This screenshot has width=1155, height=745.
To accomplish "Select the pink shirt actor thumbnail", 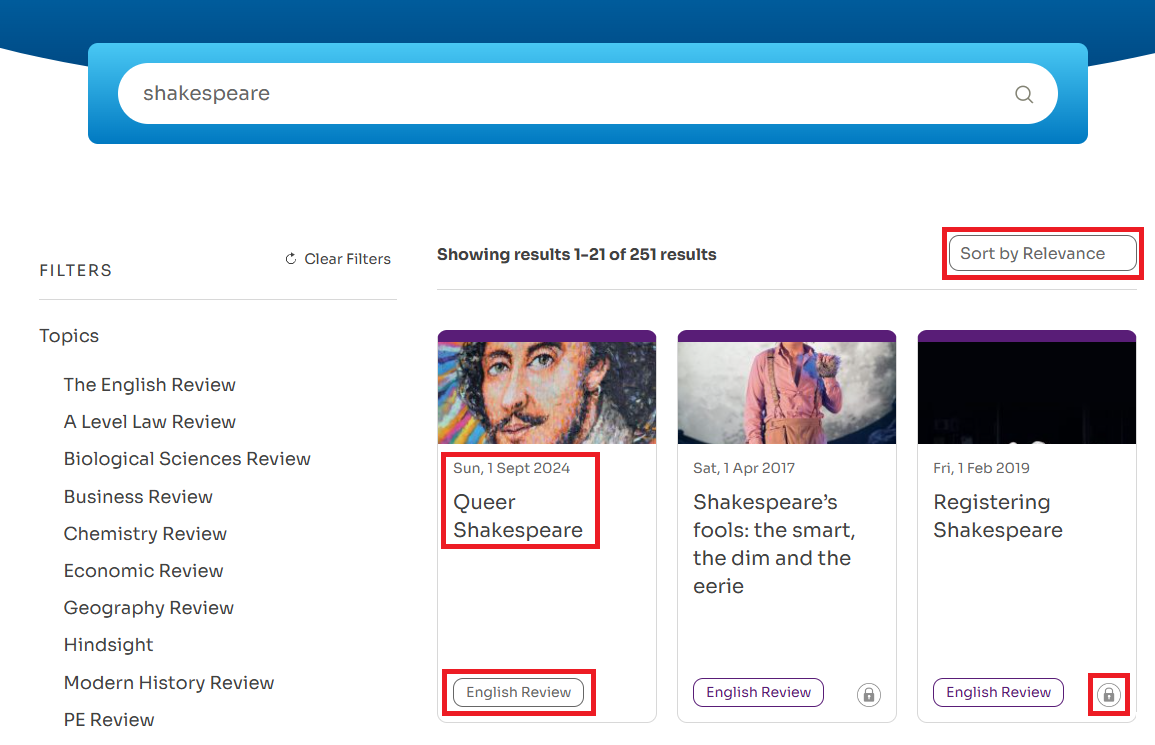I will click(787, 392).
